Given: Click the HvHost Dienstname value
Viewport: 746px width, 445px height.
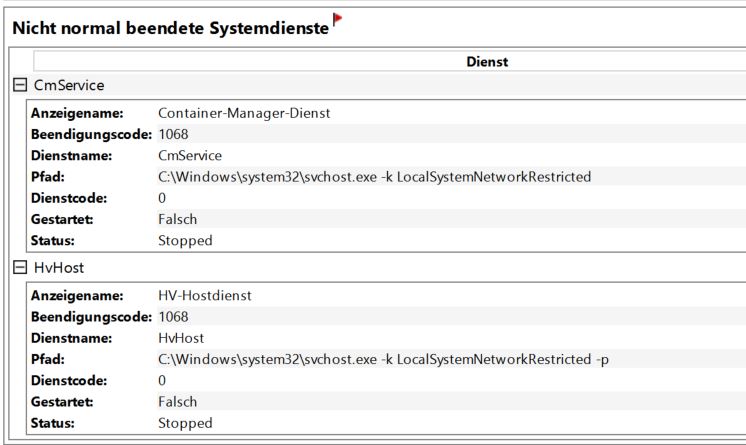Looking at the screenshot, I should (181, 338).
